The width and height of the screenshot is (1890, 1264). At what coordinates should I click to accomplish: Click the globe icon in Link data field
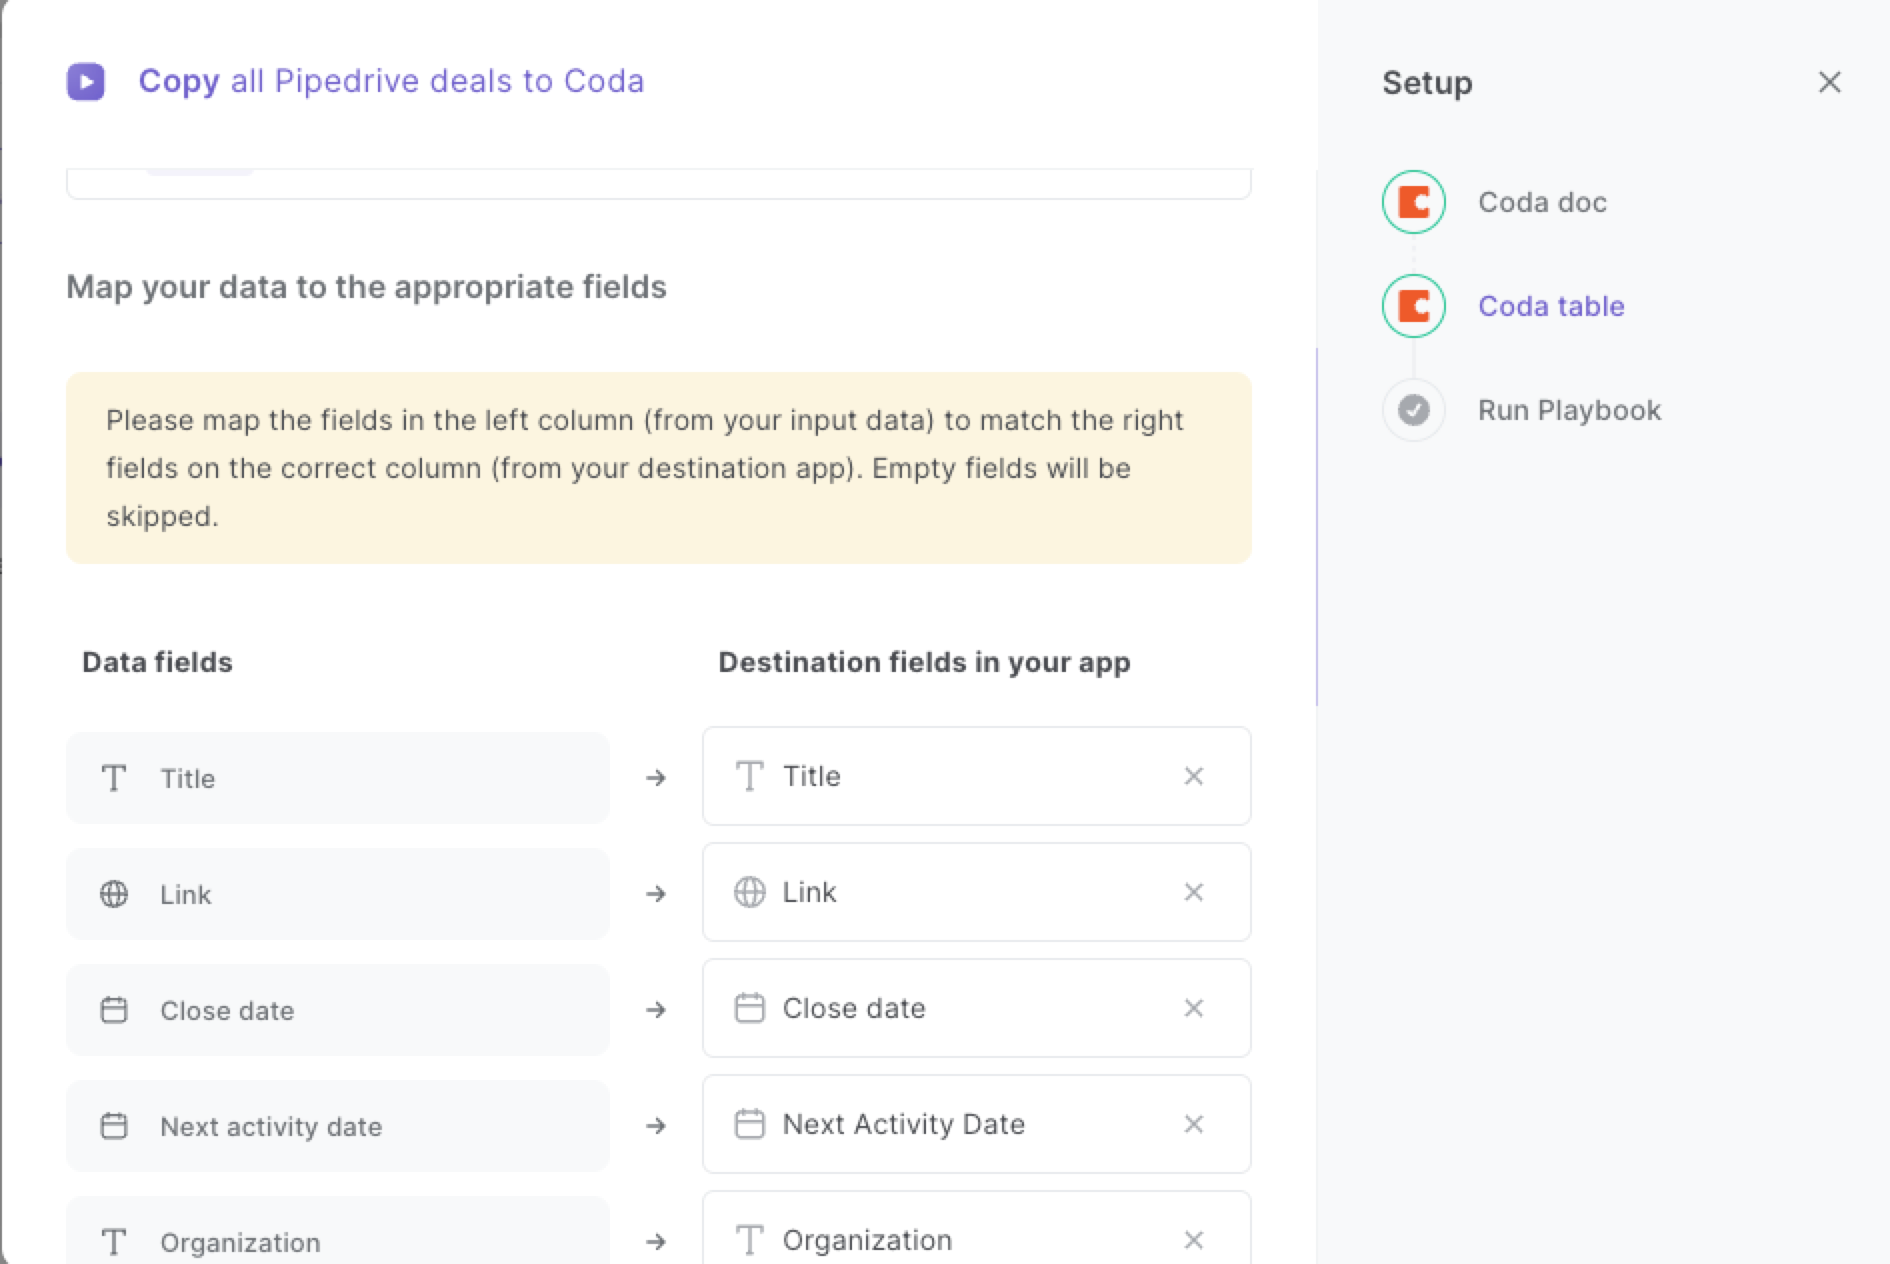tap(114, 894)
